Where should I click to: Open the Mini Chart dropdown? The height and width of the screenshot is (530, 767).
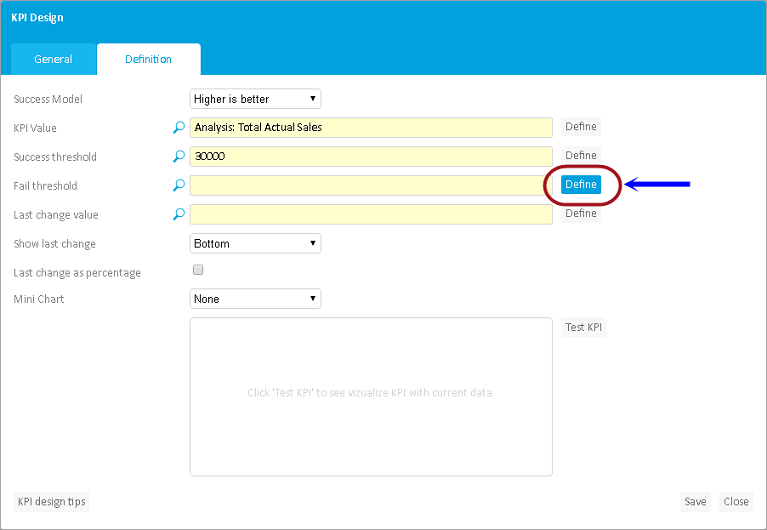coord(255,298)
